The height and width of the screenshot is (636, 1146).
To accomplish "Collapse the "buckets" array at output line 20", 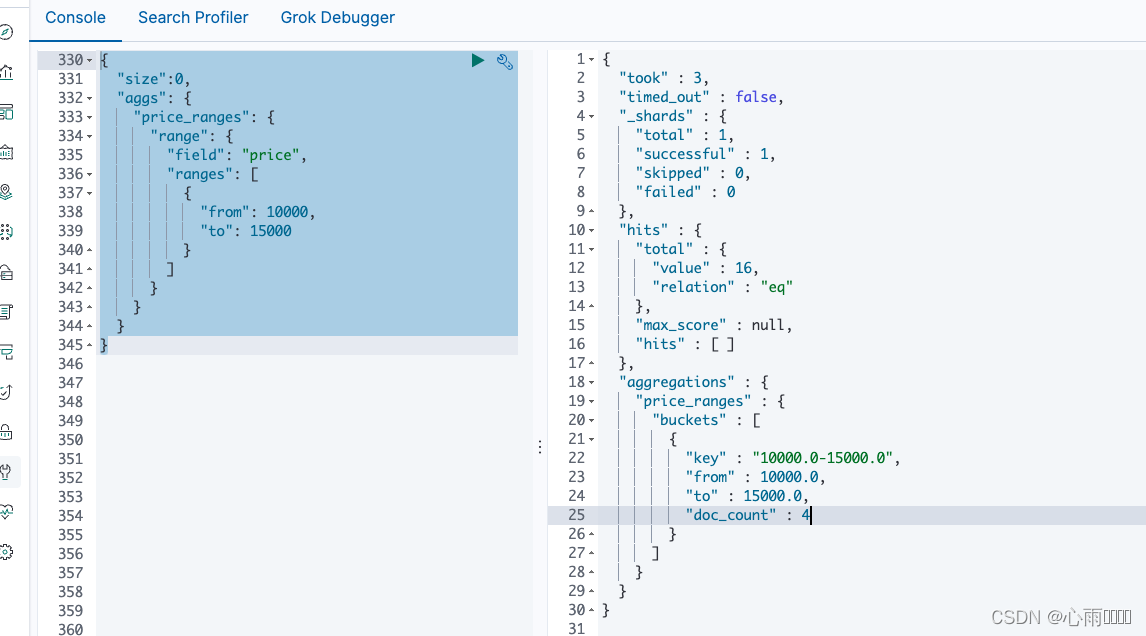I will coord(591,420).
